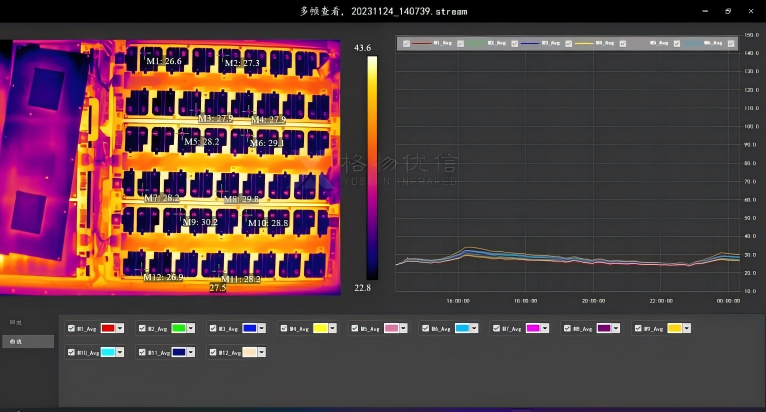The height and width of the screenshot is (412, 766).
Task: Toggle the M3_Avg checkbox beside the blue swatch
Action: (213, 328)
